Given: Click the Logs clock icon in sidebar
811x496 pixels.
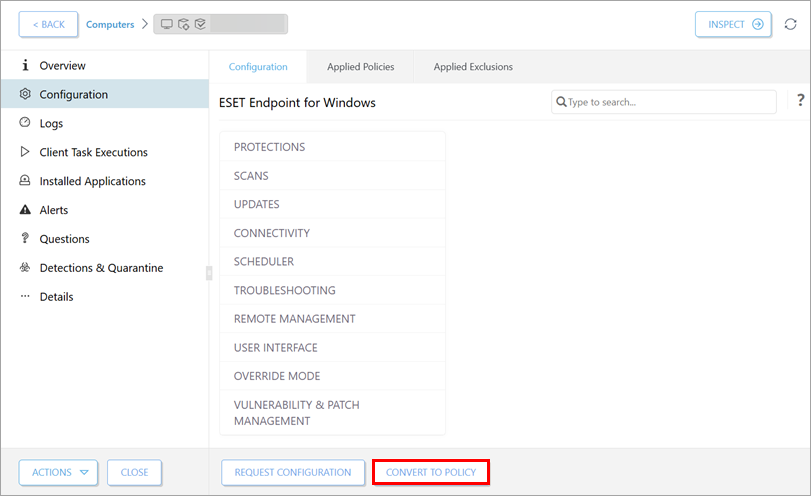Looking at the screenshot, I should 25,123.
